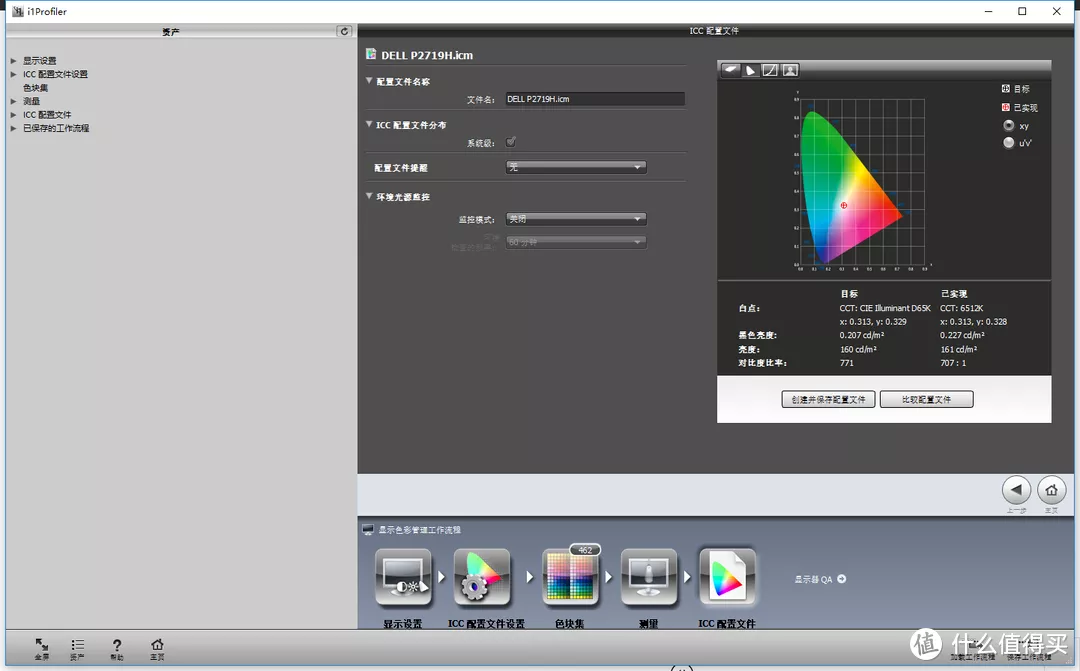The width and height of the screenshot is (1080, 671).
Task: Open the 测量 measurement workflow icon
Action: (649, 577)
